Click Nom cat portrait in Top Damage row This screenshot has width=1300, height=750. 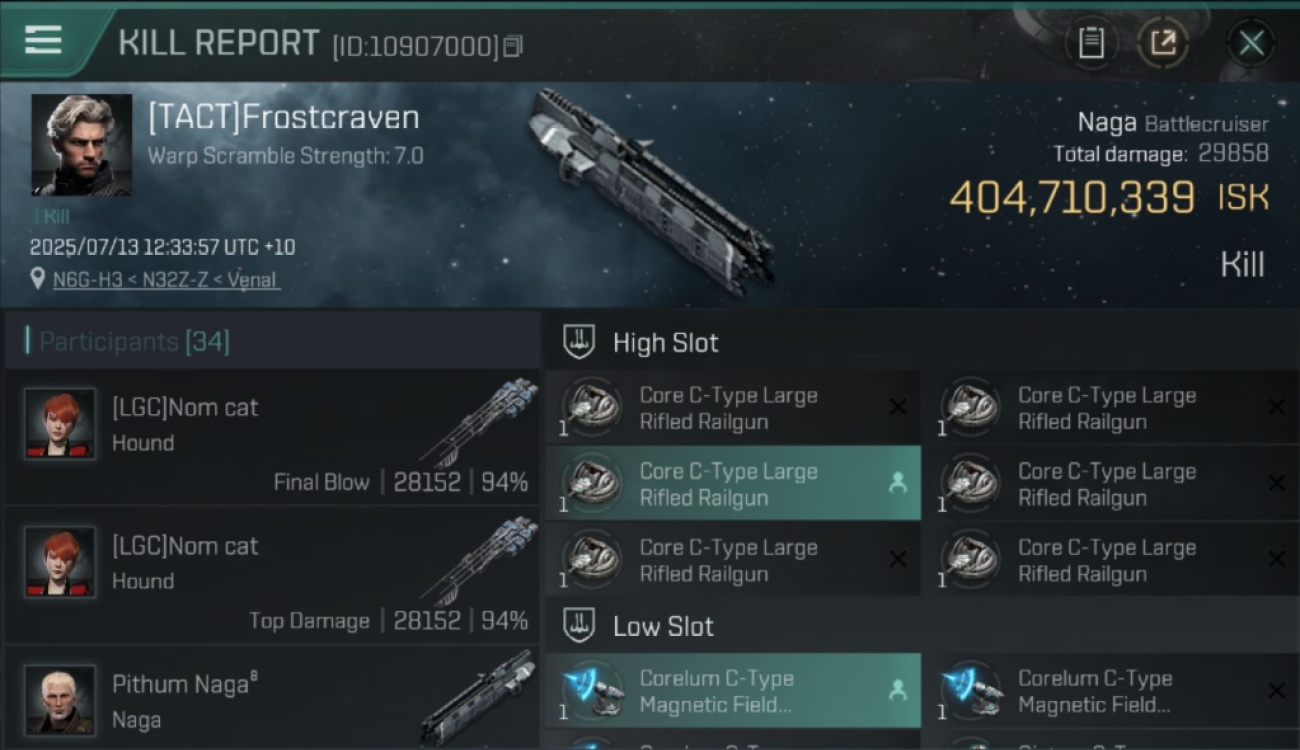coord(60,562)
